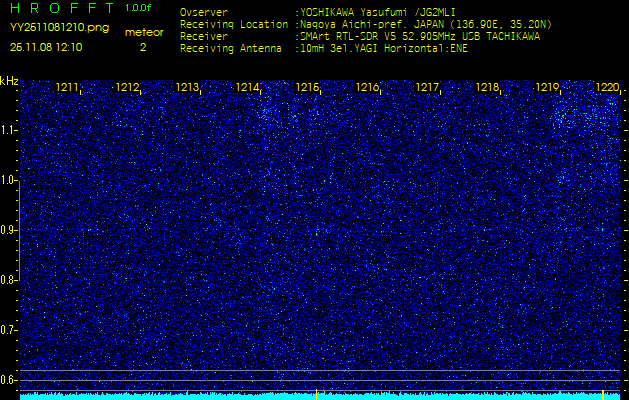Click the 'meteor' count label
Image resolution: width=629 pixels, height=400 pixels.
[x=144, y=33]
